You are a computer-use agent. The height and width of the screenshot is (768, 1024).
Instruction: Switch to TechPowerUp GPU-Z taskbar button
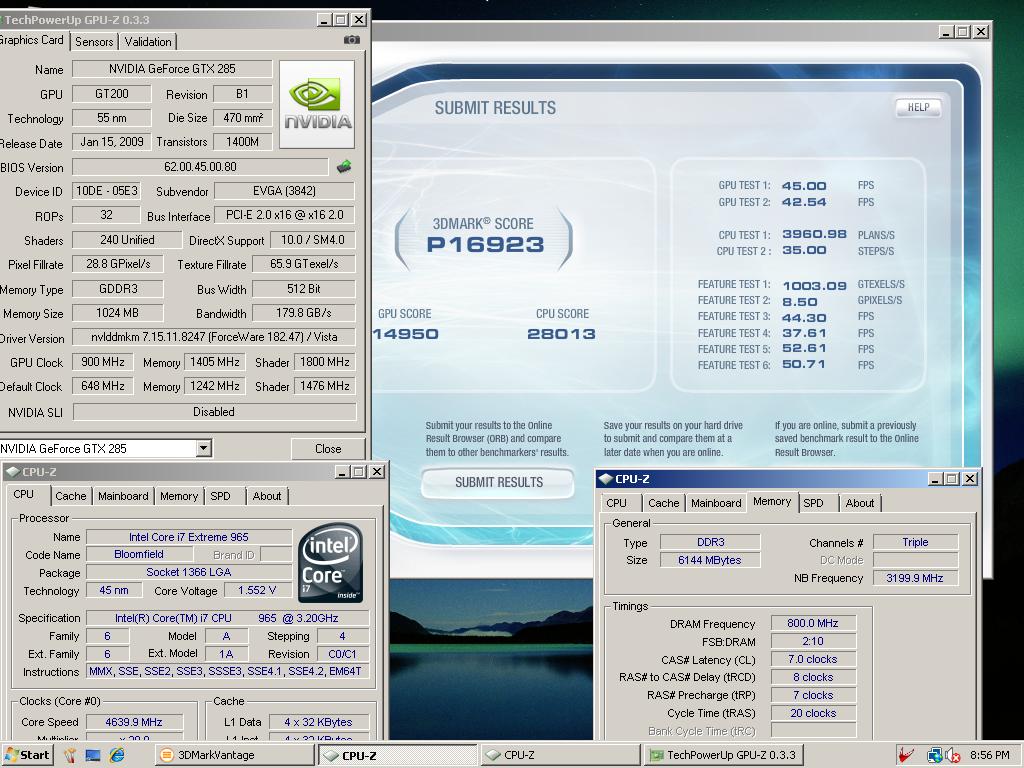pos(723,755)
